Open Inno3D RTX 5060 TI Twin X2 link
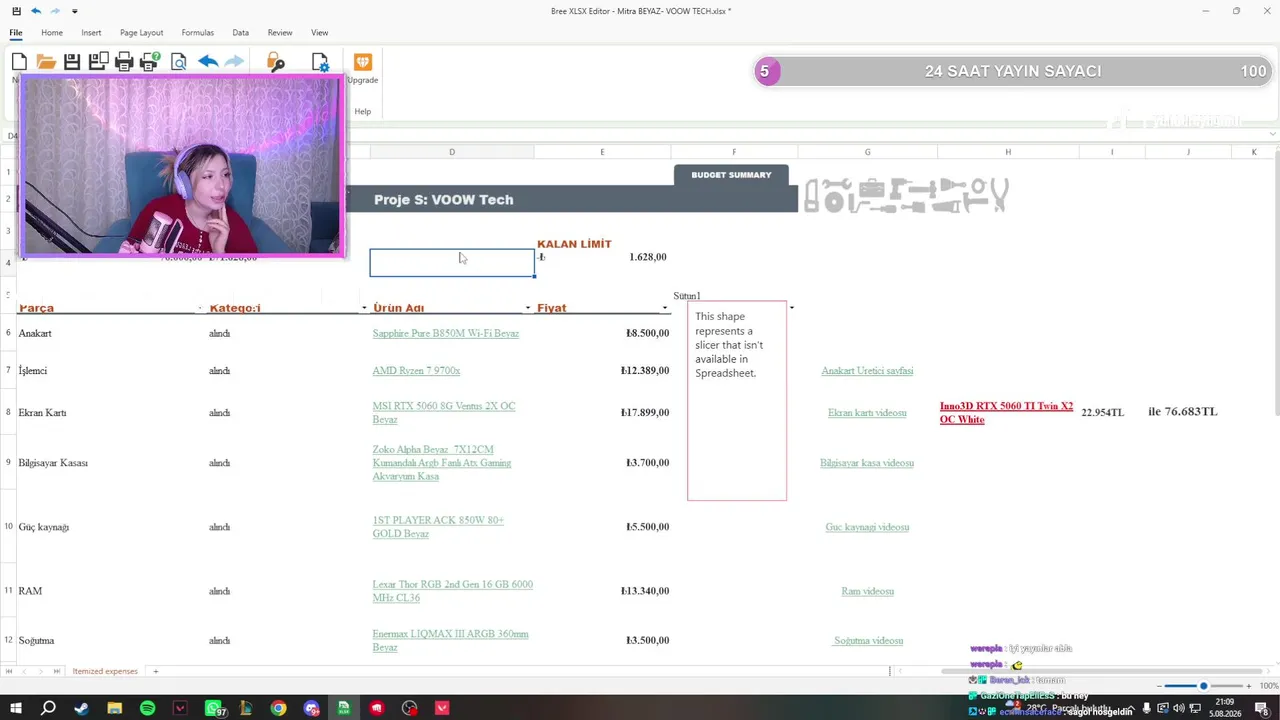This screenshot has width=1280, height=720. [x=1006, y=412]
